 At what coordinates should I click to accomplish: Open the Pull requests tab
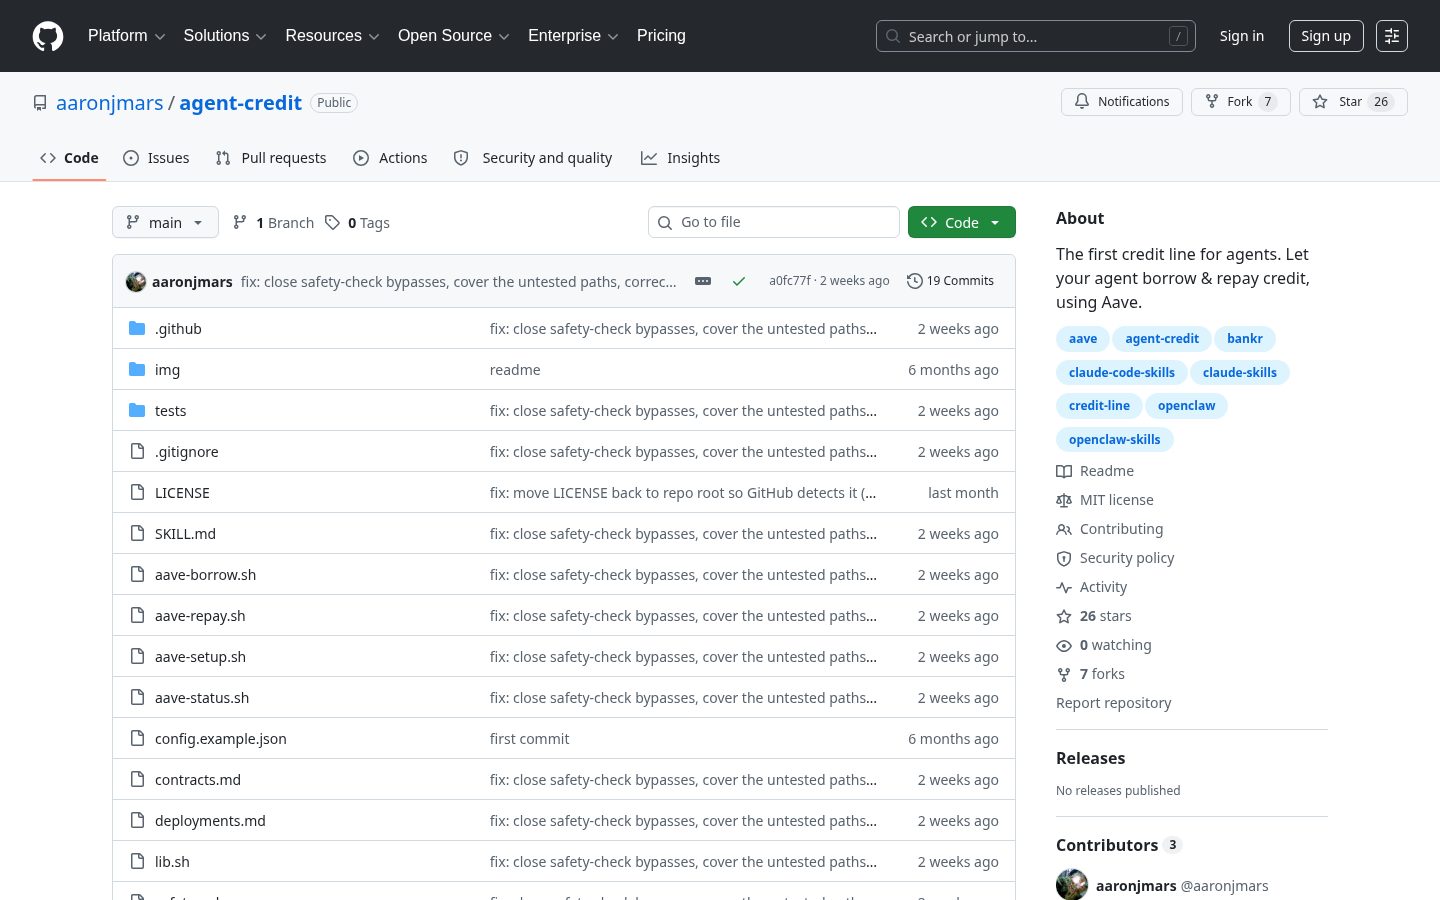pos(271,158)
